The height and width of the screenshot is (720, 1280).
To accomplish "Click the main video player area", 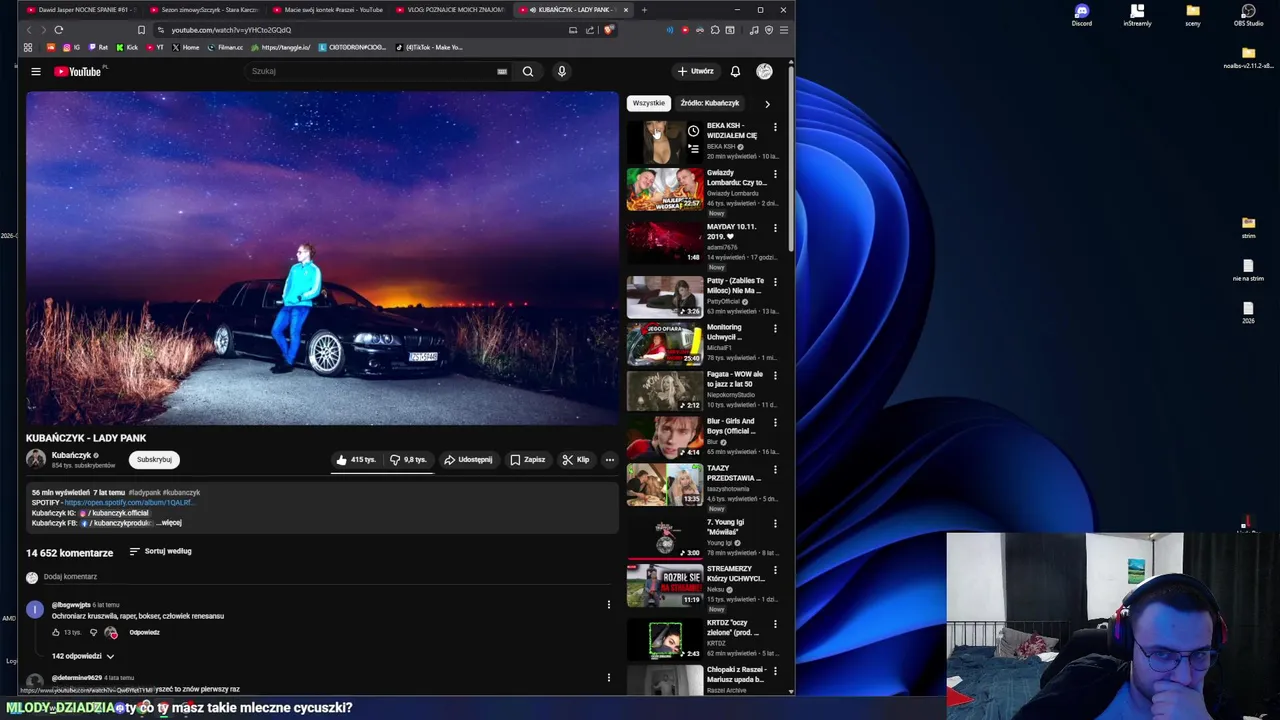I will 322,258.
